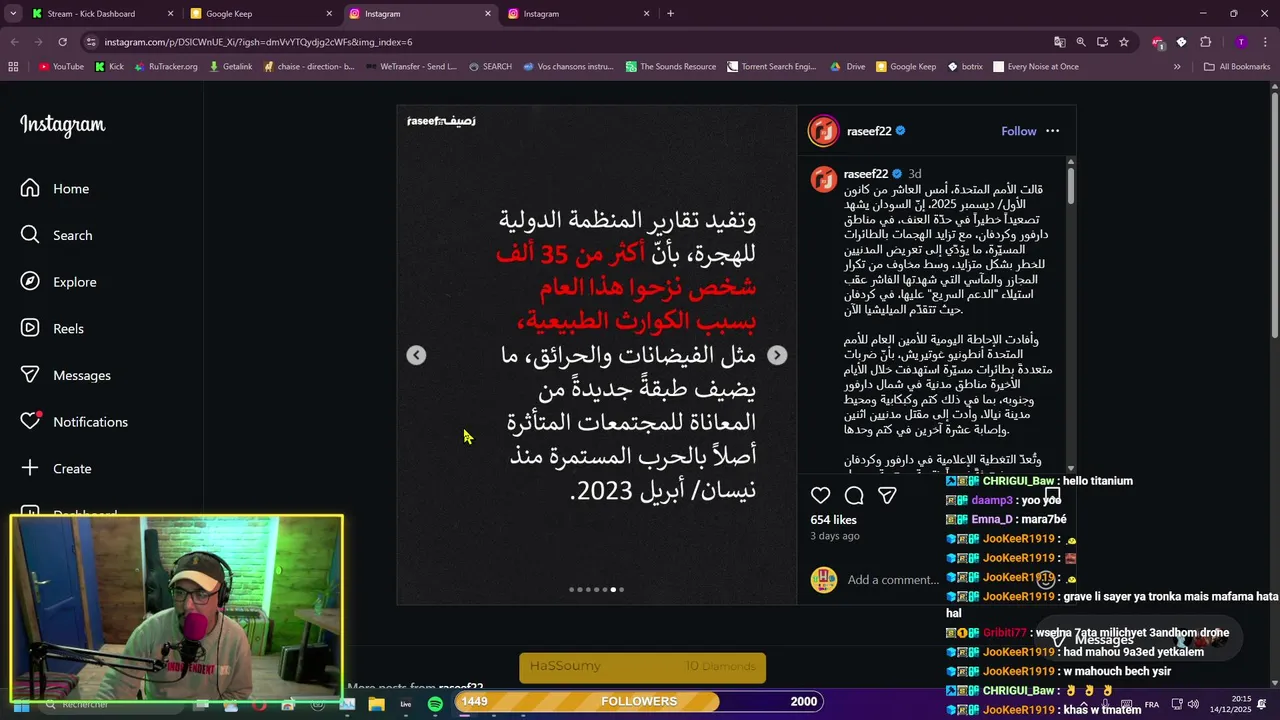Bookmark this page with star icon
Viewport: 1280px width, 720px height.
click(x=1124, y=42)
